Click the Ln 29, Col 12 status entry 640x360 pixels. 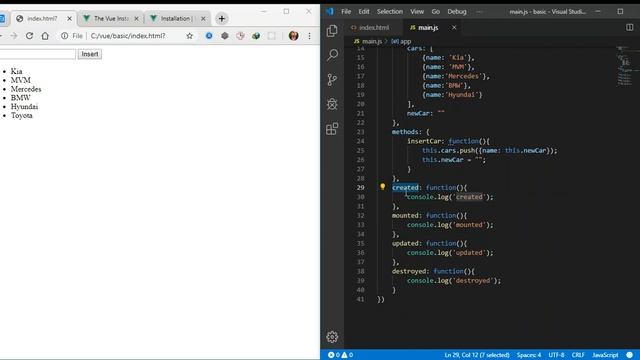coord(477,355)
